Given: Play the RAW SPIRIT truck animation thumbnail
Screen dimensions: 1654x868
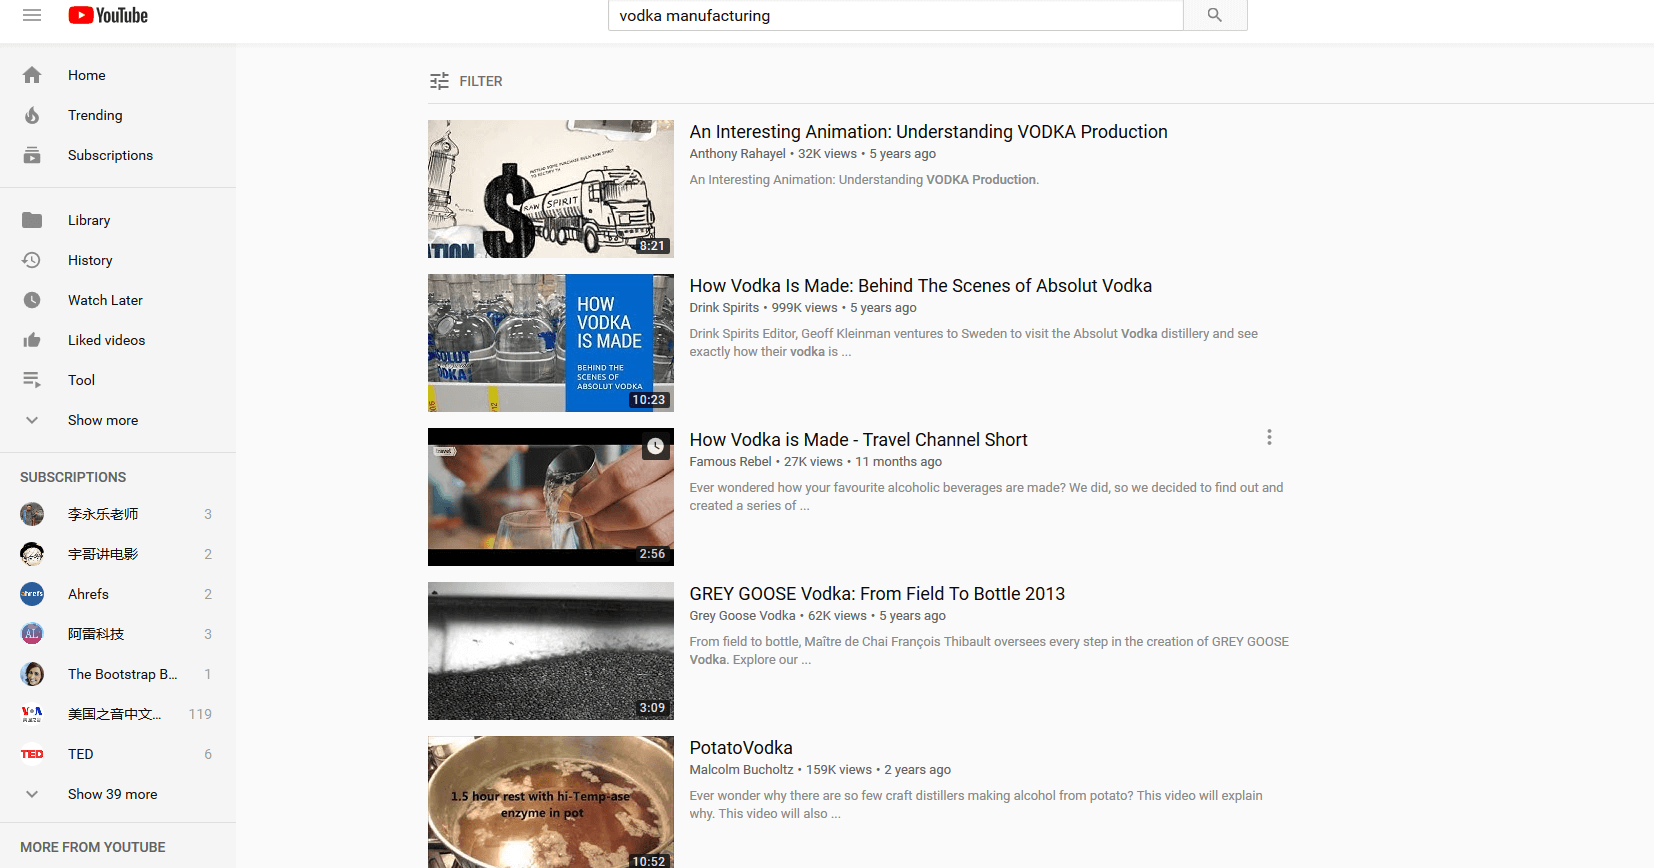Looking at the screenshot, I should pos(551,189).
